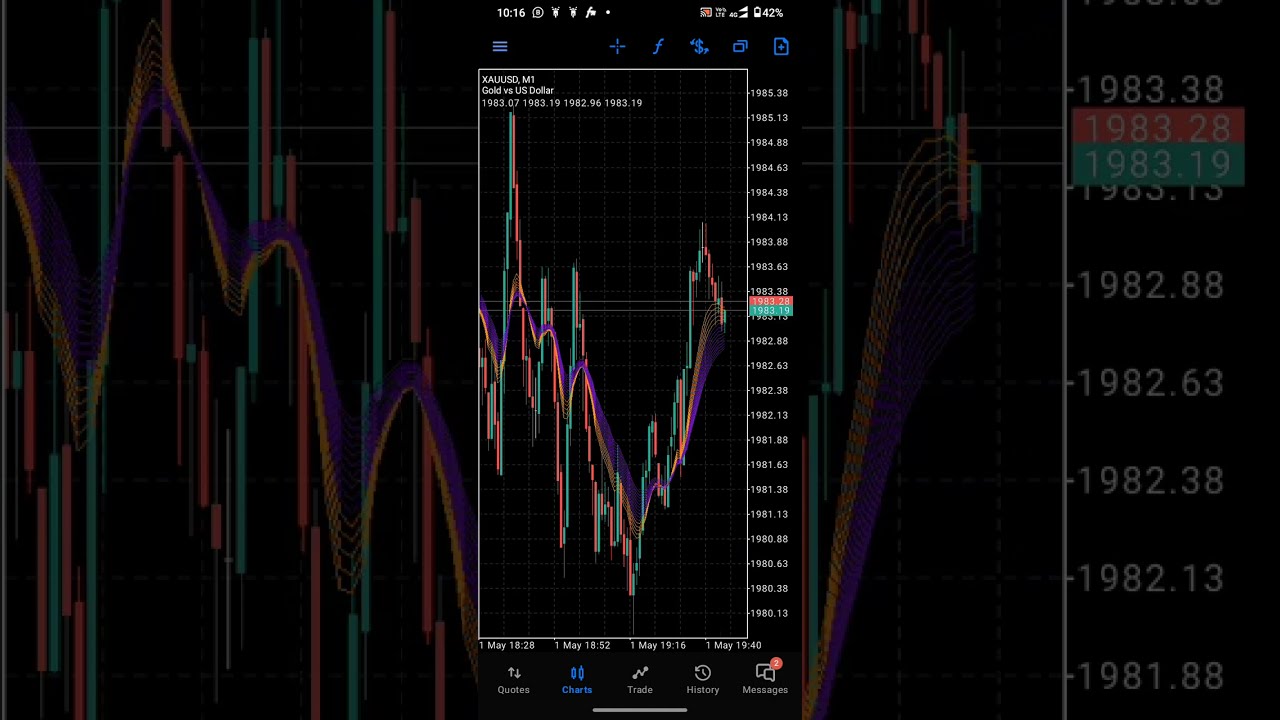
Task: Click the red ask price label 1983.28
Action: click(x=770, y=301)
